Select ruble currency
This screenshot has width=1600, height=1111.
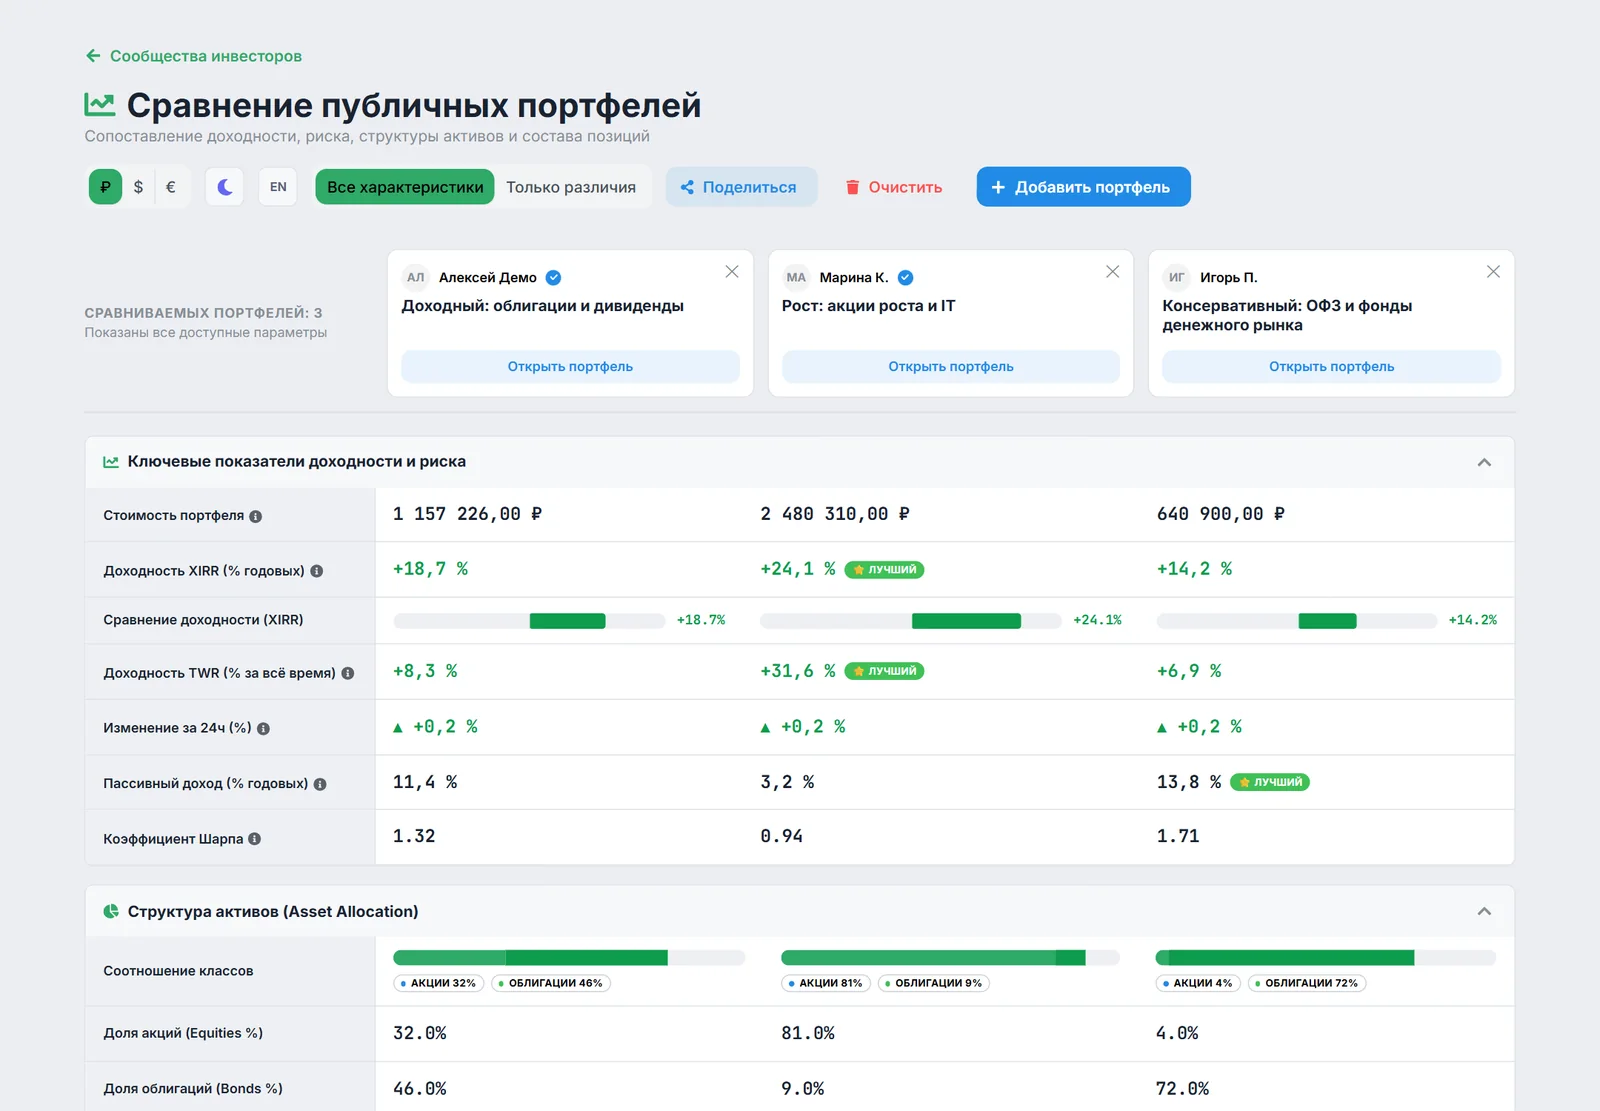click(x=105, y=187)
